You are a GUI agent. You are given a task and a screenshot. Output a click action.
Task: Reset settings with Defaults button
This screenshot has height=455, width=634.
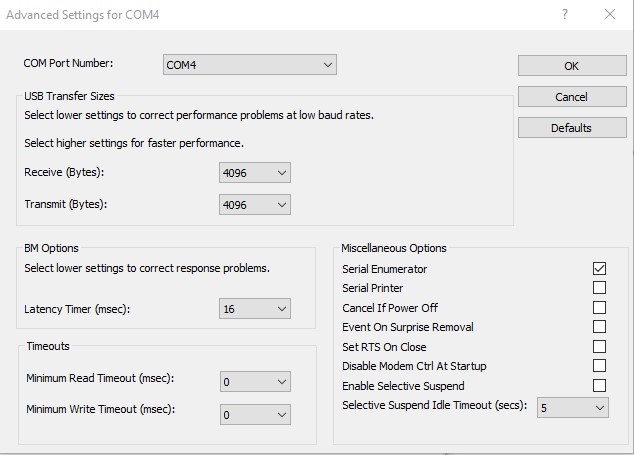tap(571, 128)
